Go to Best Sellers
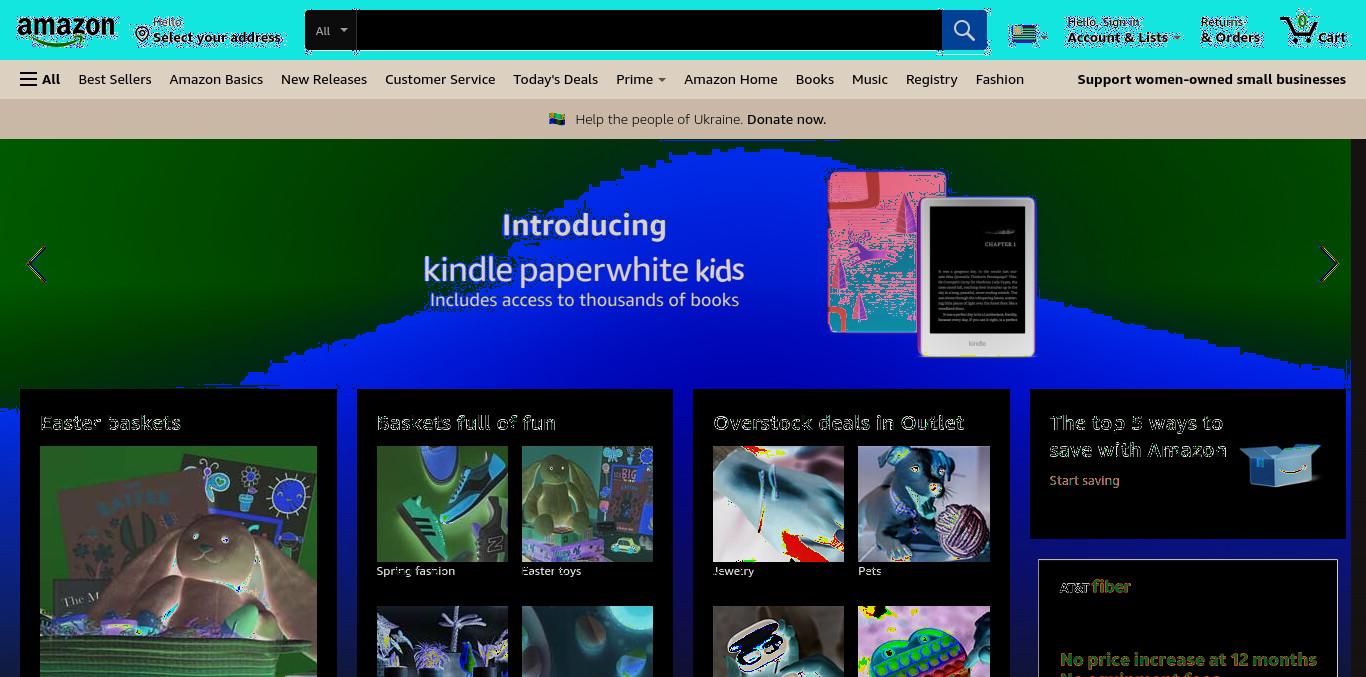The width and height of the screenshot is (1366, 677). coord(115,79)
